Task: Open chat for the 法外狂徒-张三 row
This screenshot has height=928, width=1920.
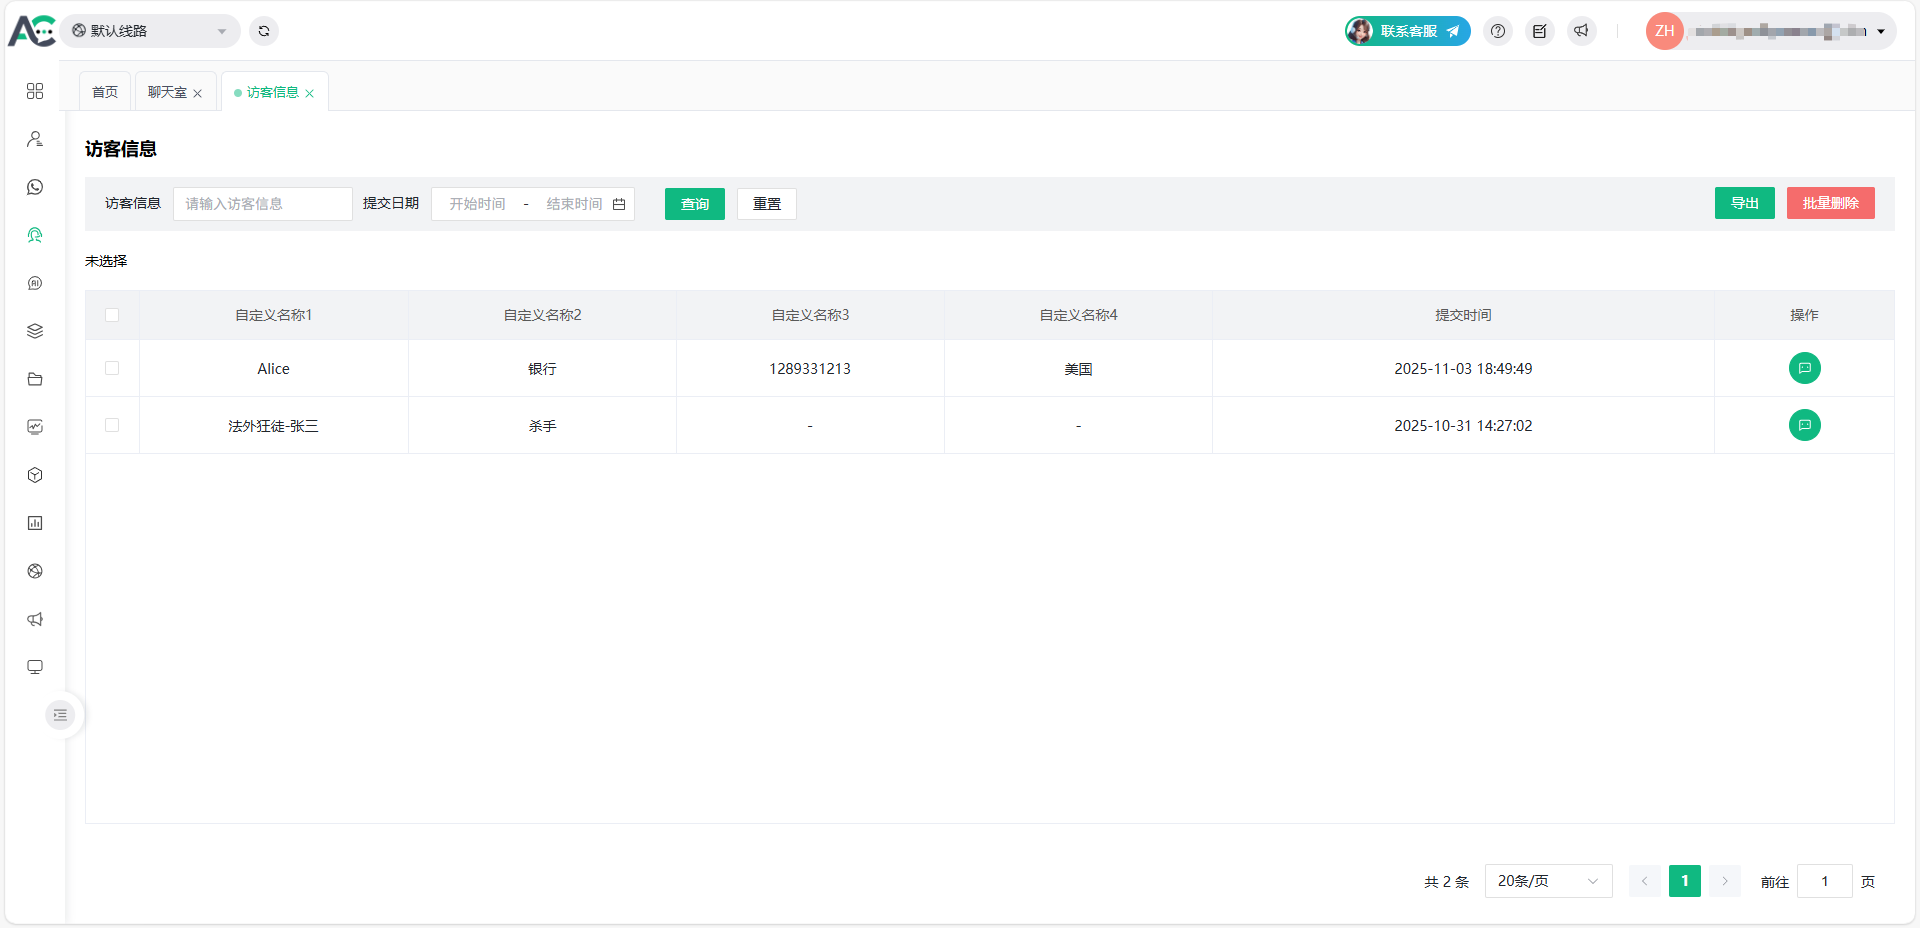Action: (1804, 425)
